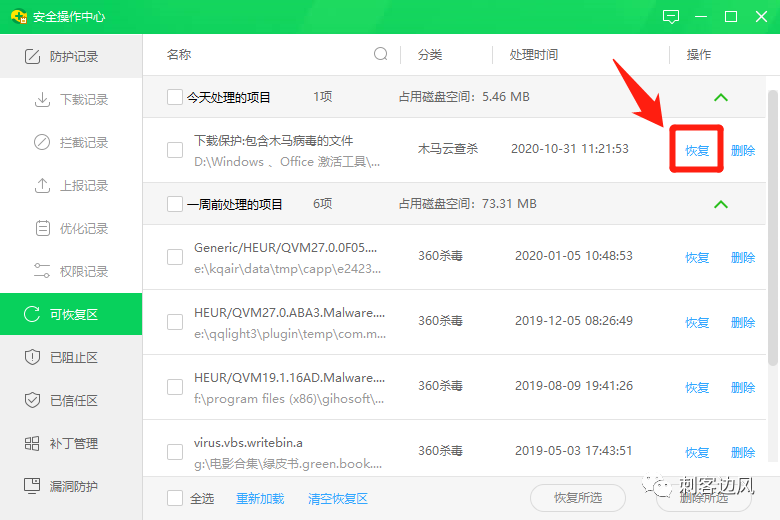Select the 已阻止区 sidebar tab
Viewport: 780px width, 520px height.
click(x=71, y=357)
